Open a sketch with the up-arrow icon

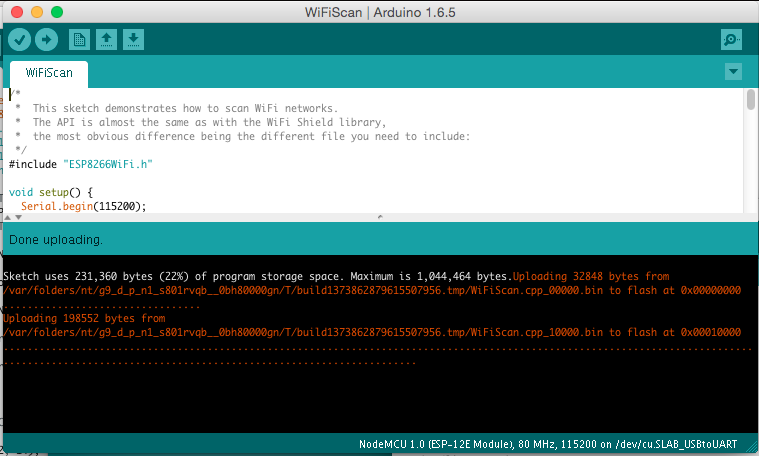click(106, 40)
